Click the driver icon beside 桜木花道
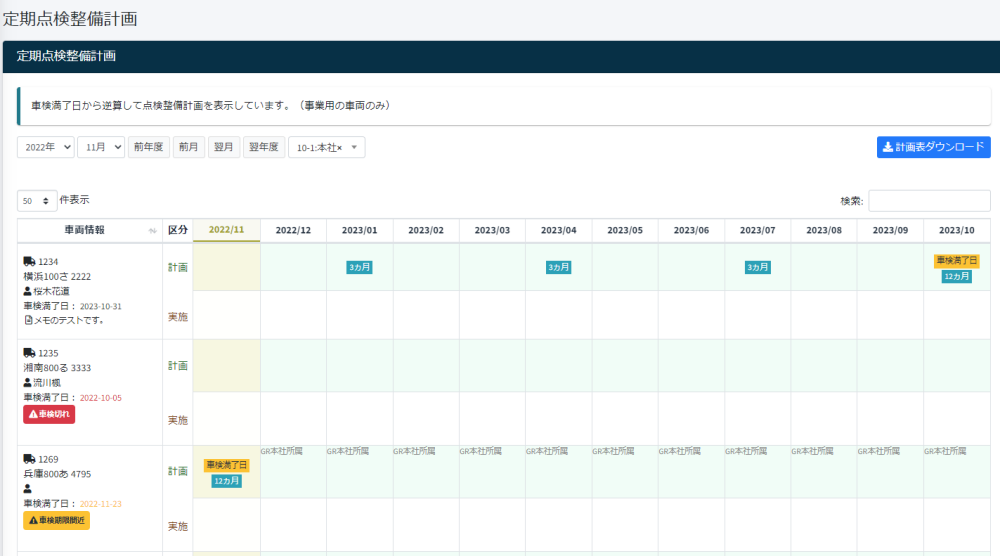Viewport: 1000px width, 556px height. tap(28, 291)
